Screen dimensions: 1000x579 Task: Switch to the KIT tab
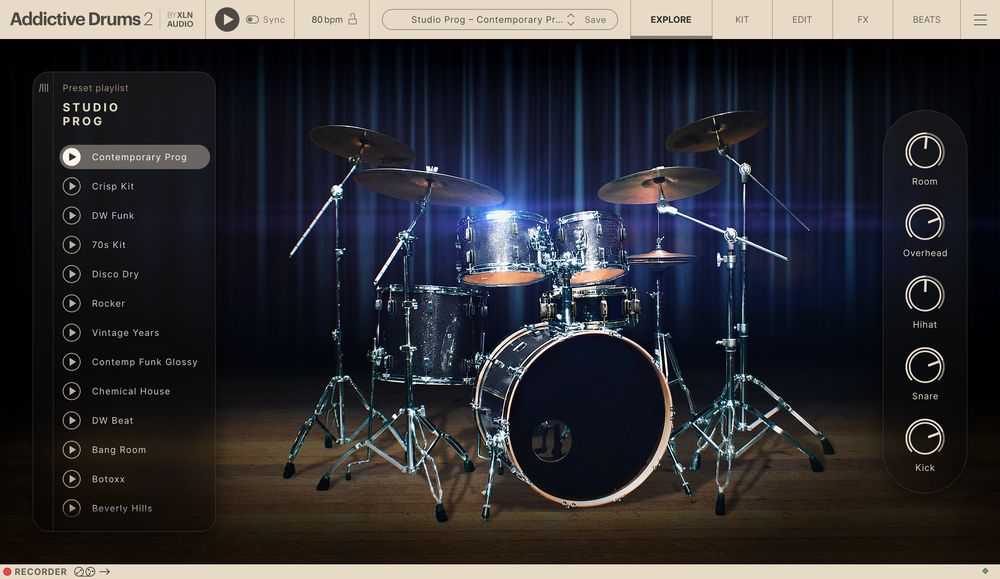click(x=742, y=19)
